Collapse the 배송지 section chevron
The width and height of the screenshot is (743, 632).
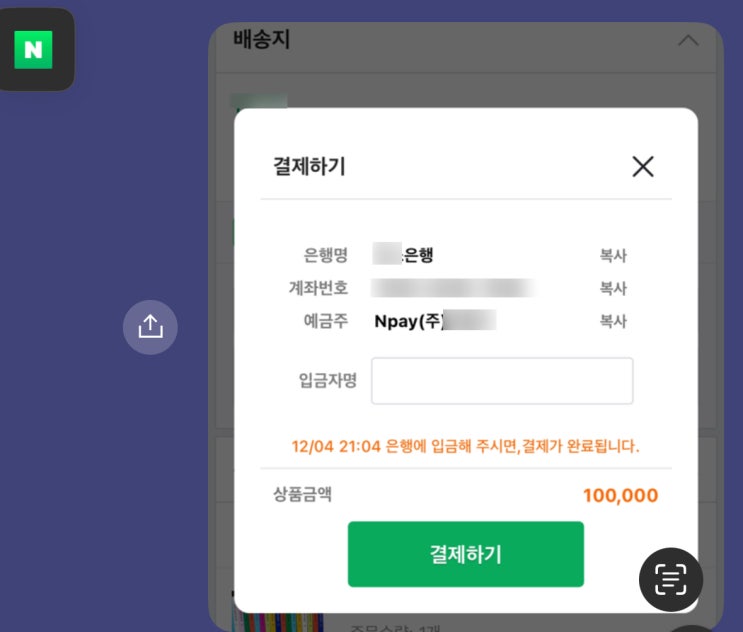pyautogui.click(x=688, y=41)
